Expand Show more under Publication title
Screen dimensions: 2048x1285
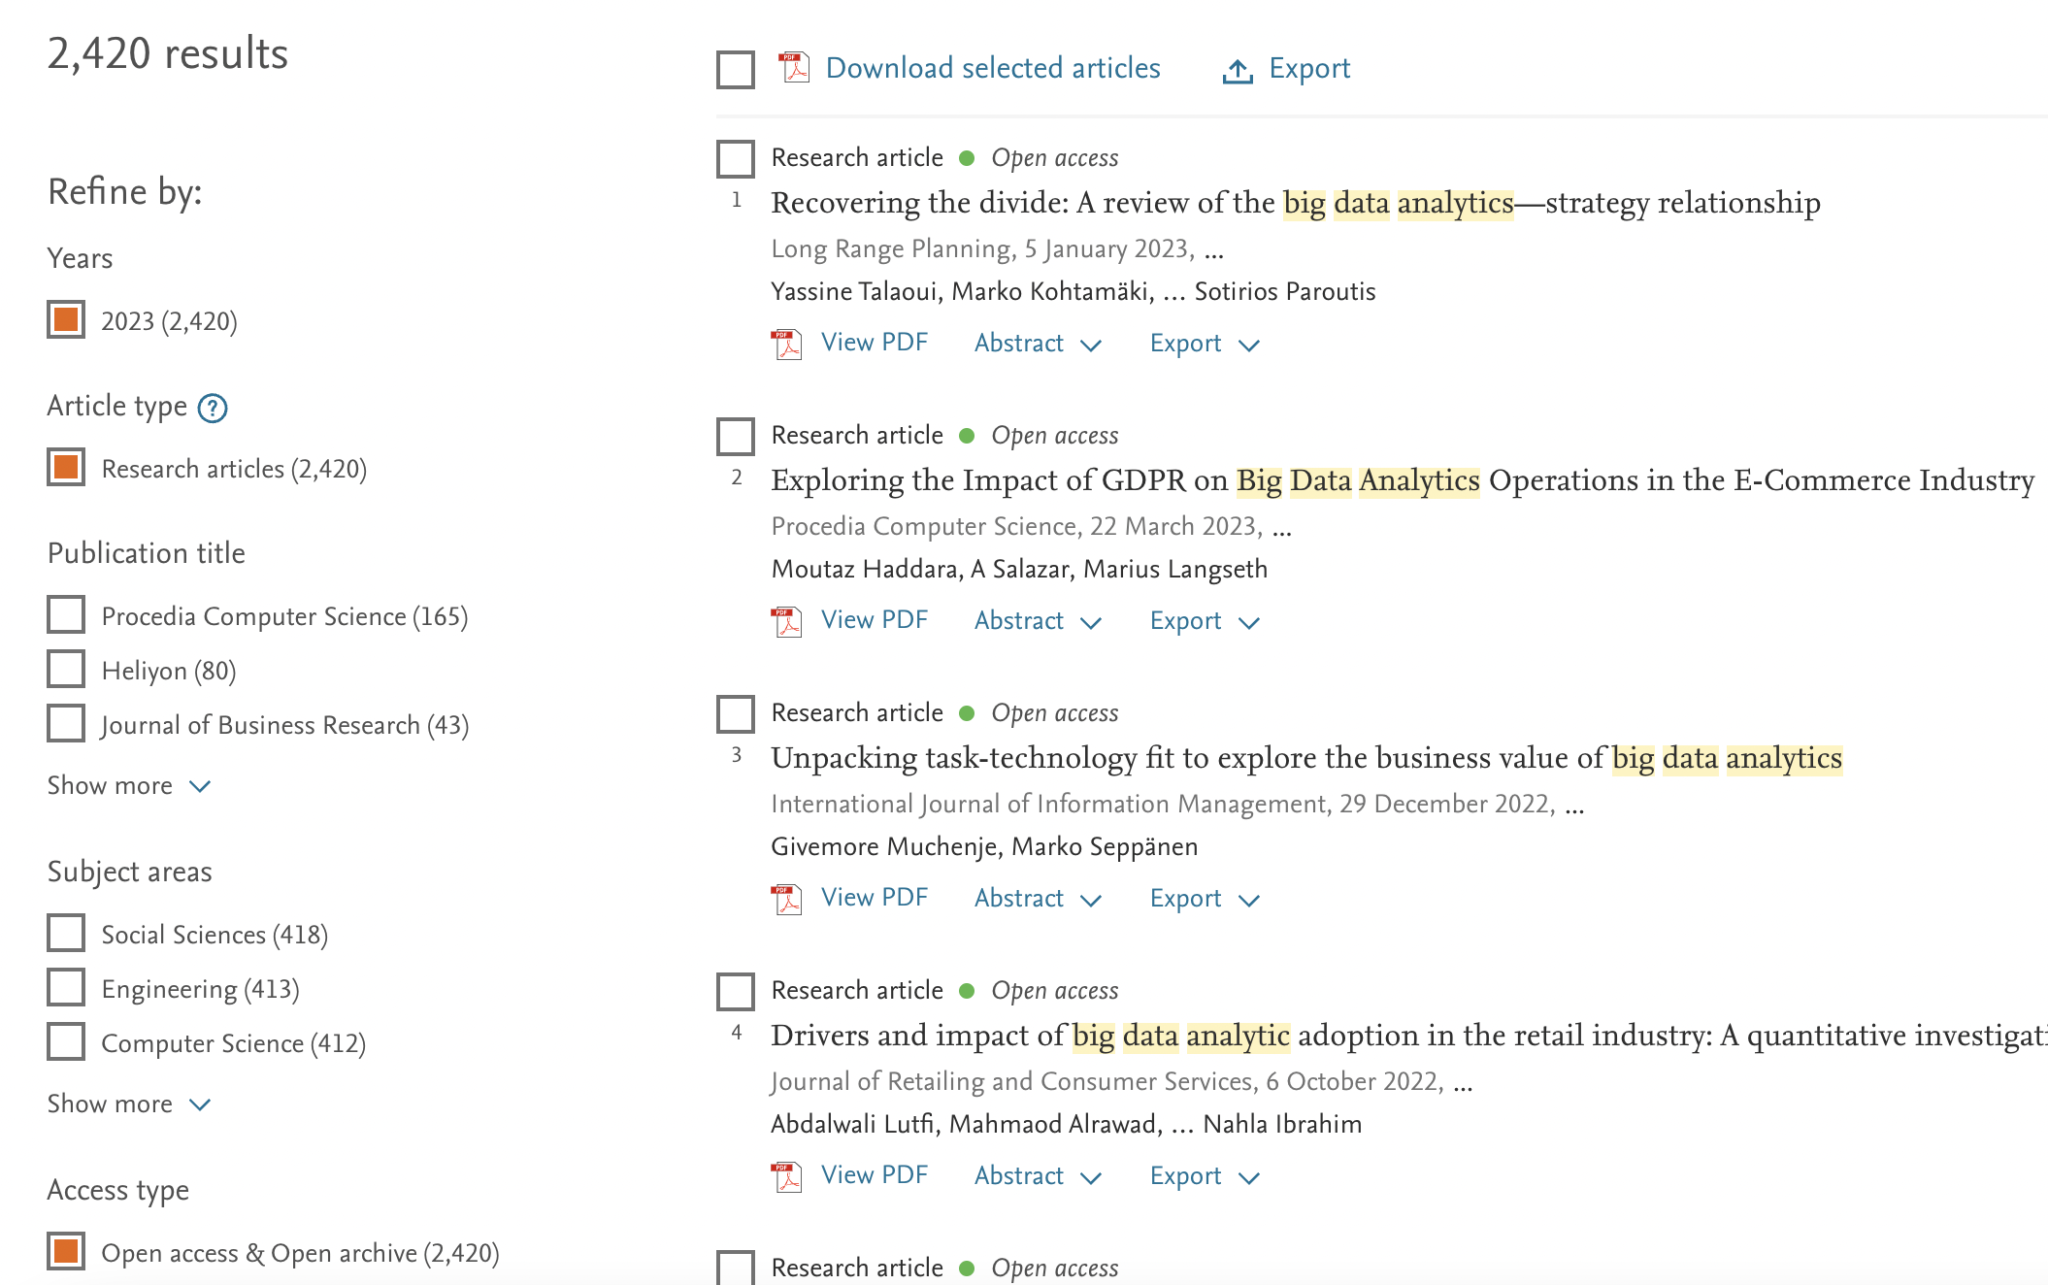(129, 785)
